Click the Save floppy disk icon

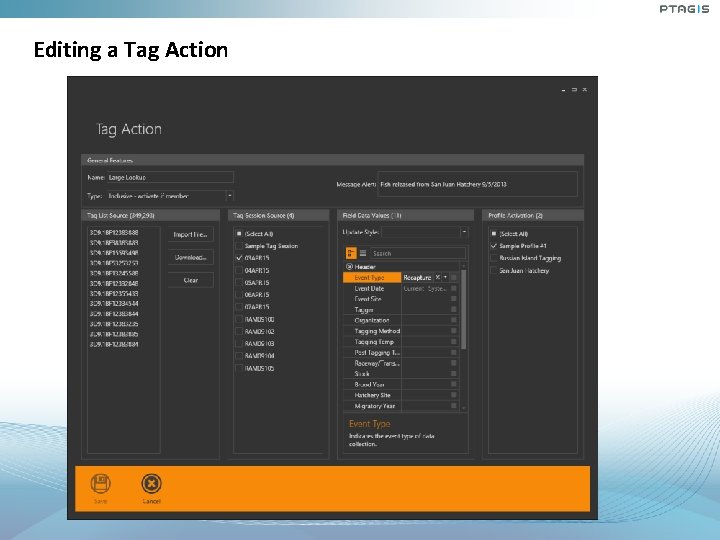[x=100, y=484]
